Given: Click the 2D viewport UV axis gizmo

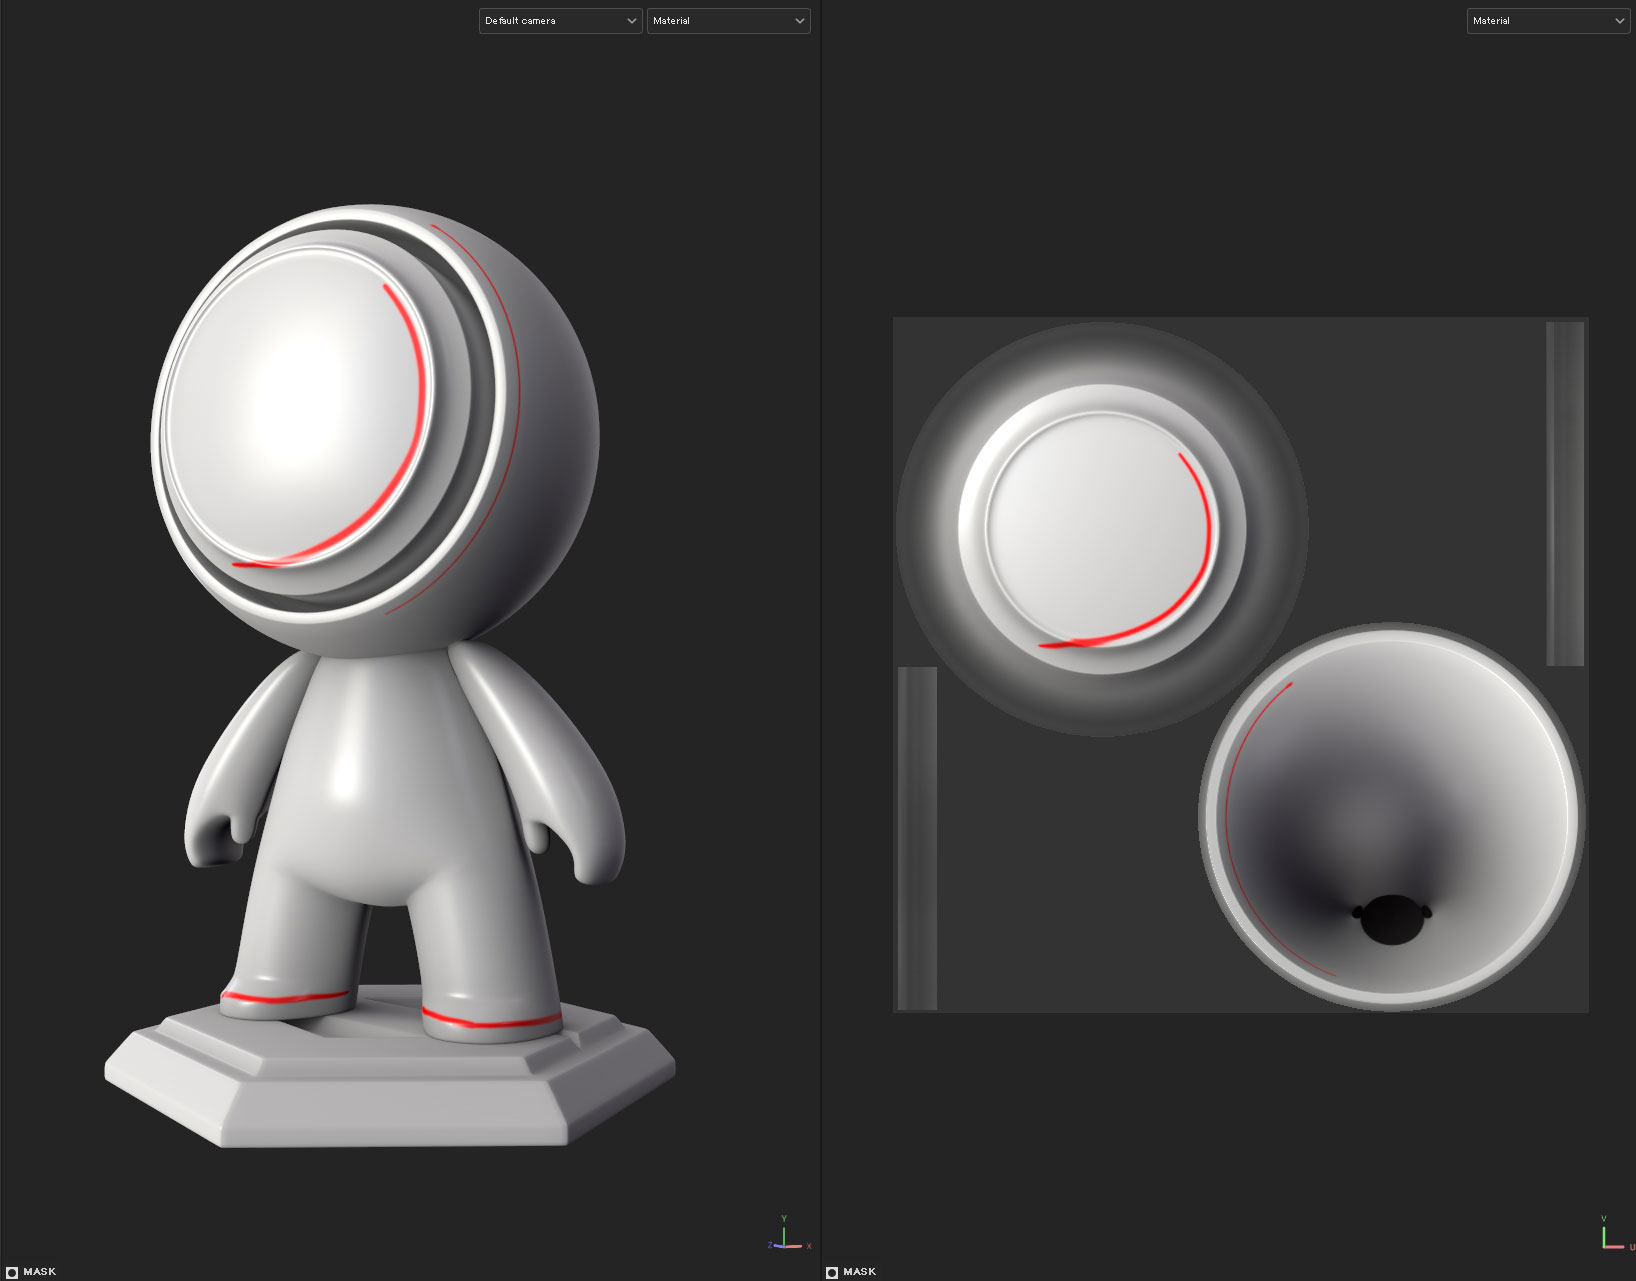Looking at the screenshot, I should coord(1617,1233).
